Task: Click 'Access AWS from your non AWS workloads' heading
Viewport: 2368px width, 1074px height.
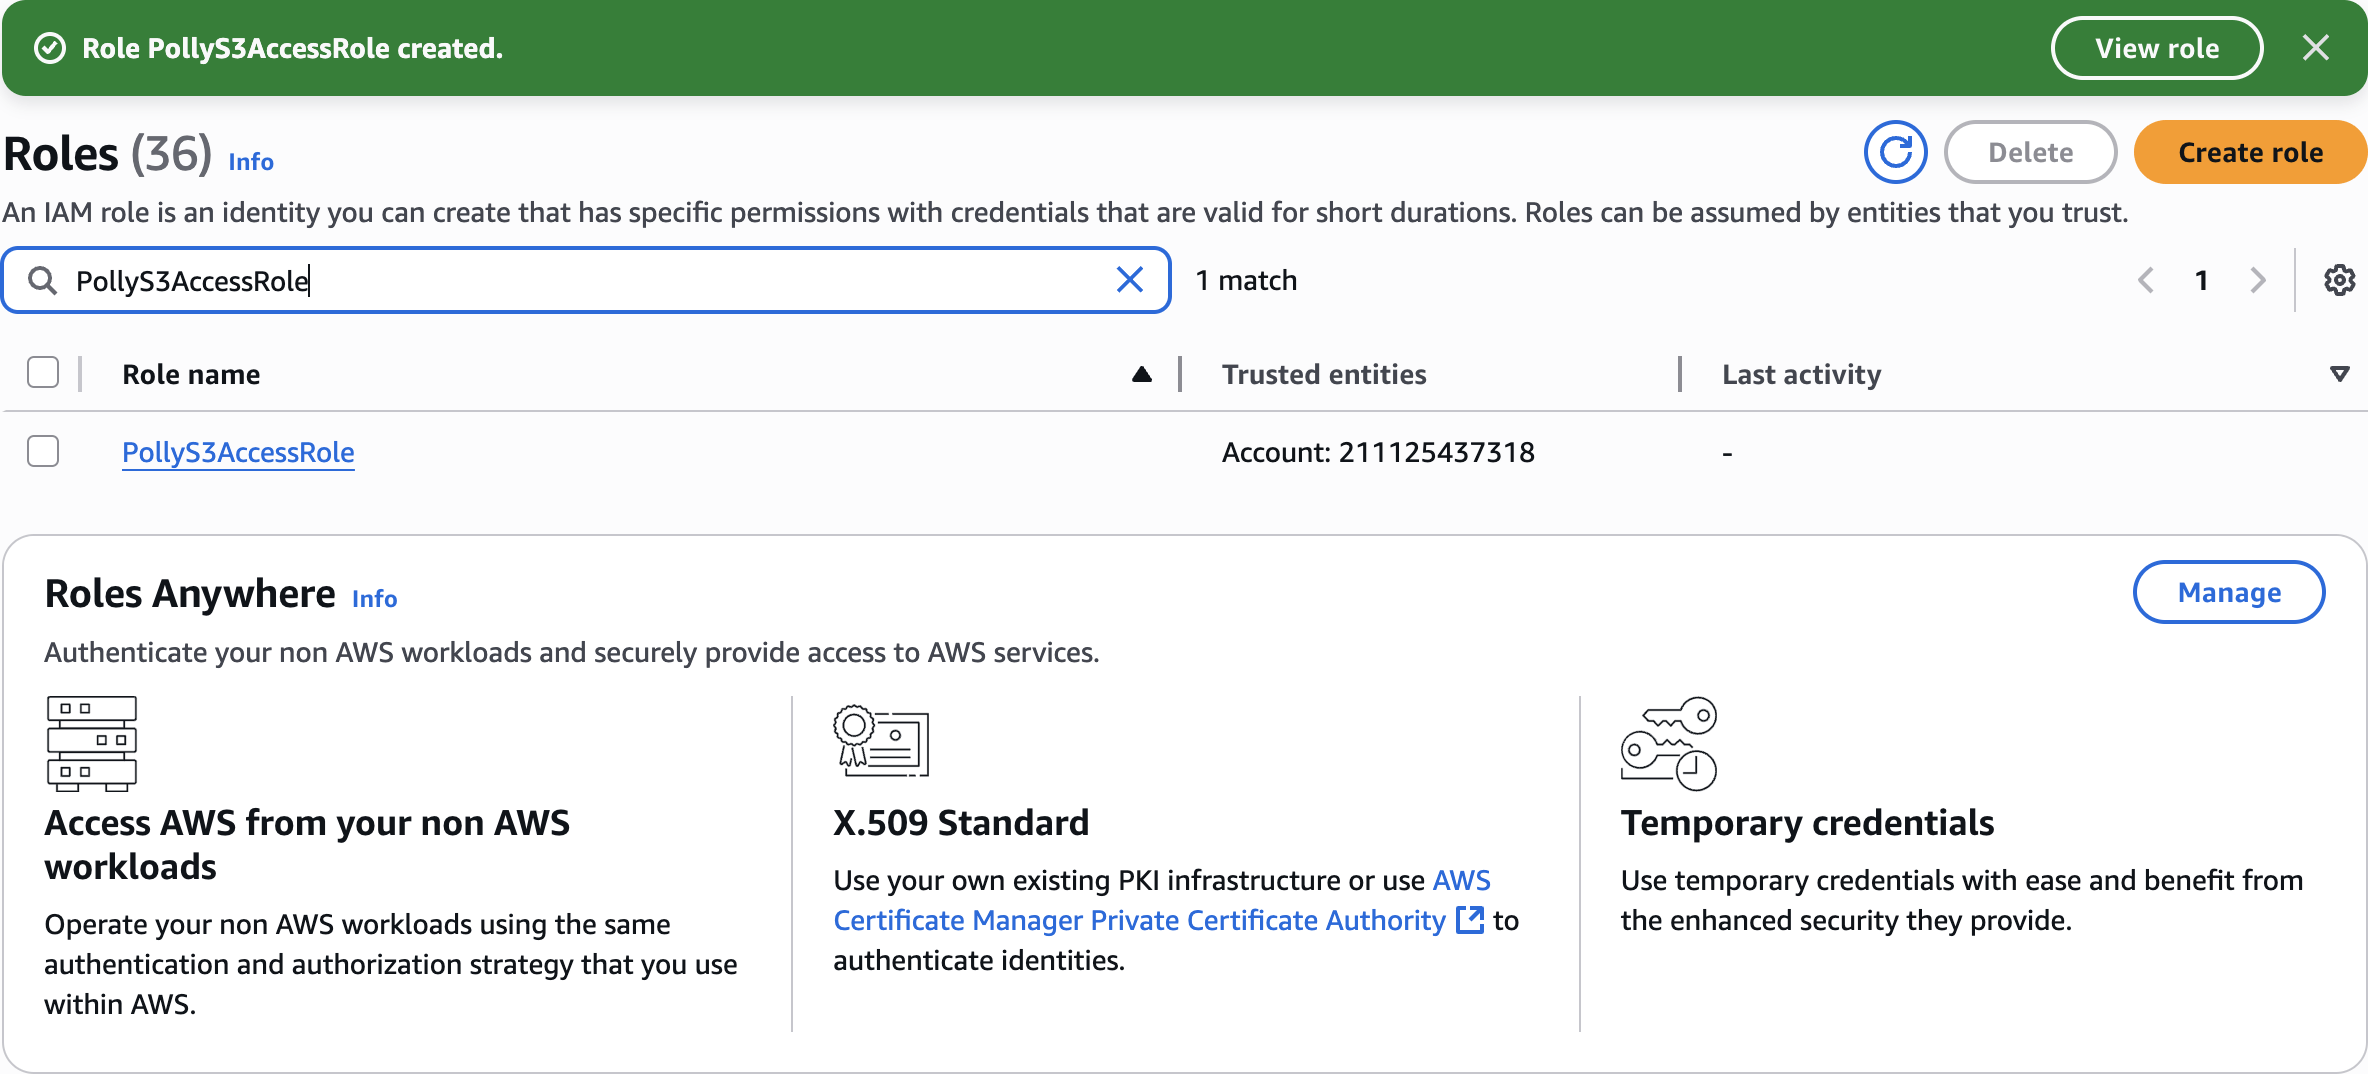Action: 307,844
